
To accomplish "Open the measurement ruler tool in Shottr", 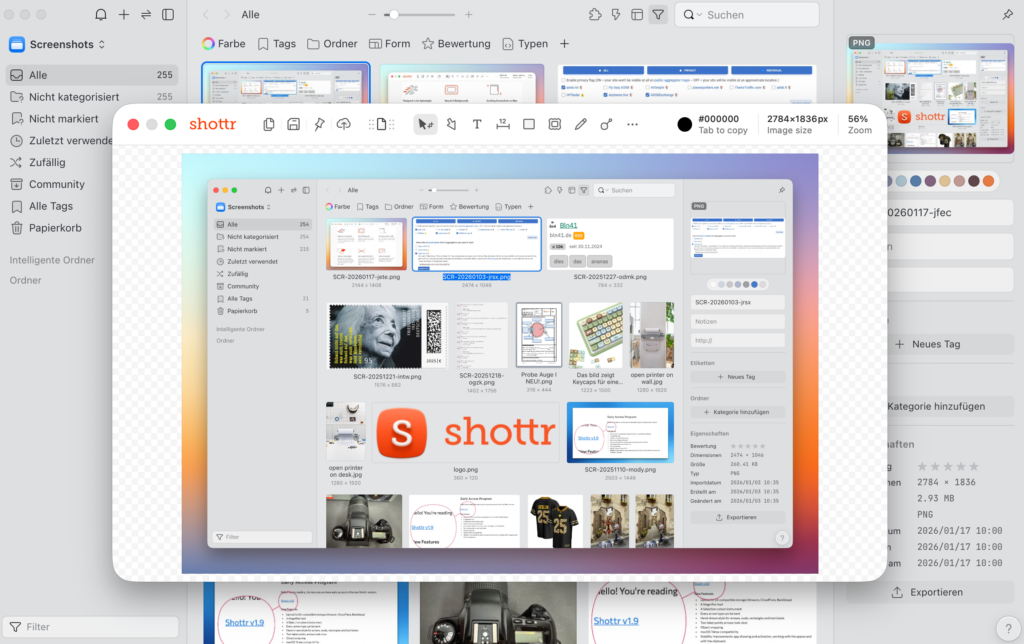I will point(503,124).
